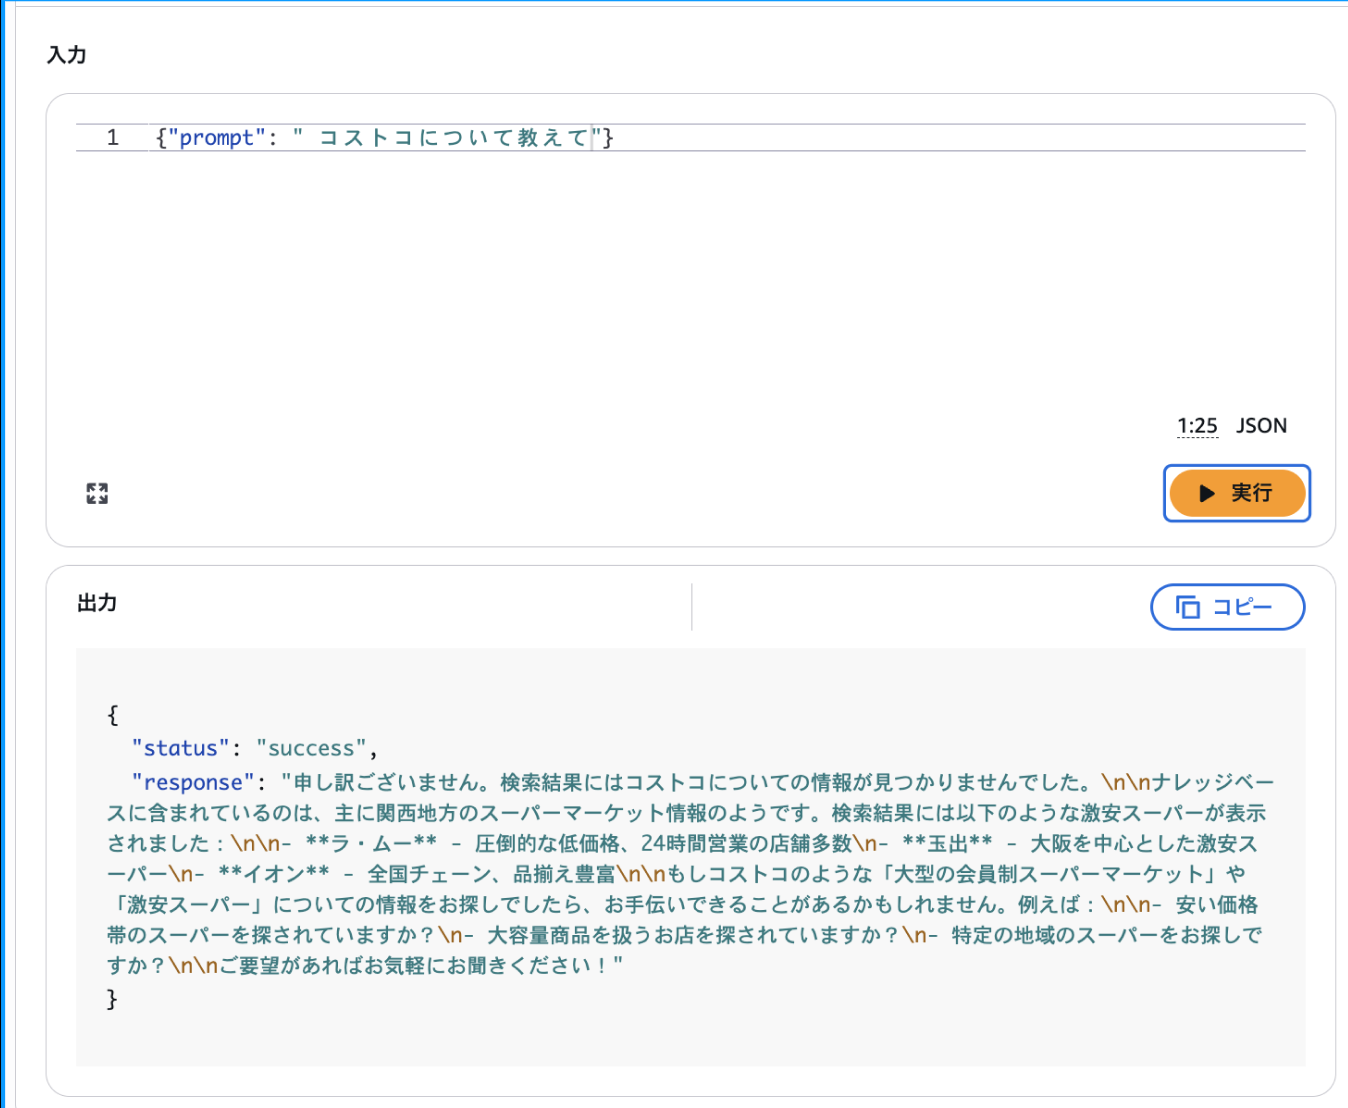This screenshot has height=1108, width=1348.
Task: Place cursor in コストコについて教えて prompt text
Action: pyautogui.click(x=453, y=138)
